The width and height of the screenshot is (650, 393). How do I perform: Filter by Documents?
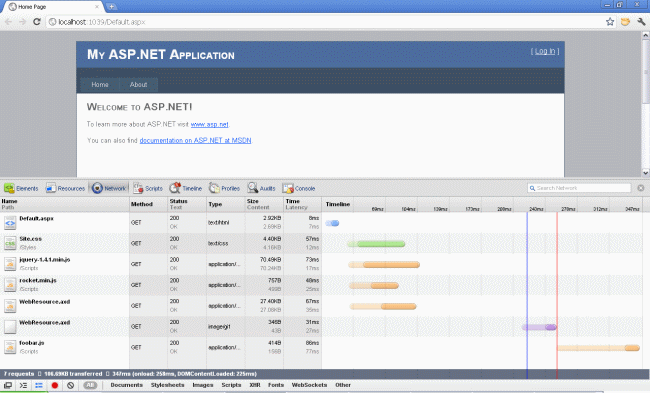point(126,385)
